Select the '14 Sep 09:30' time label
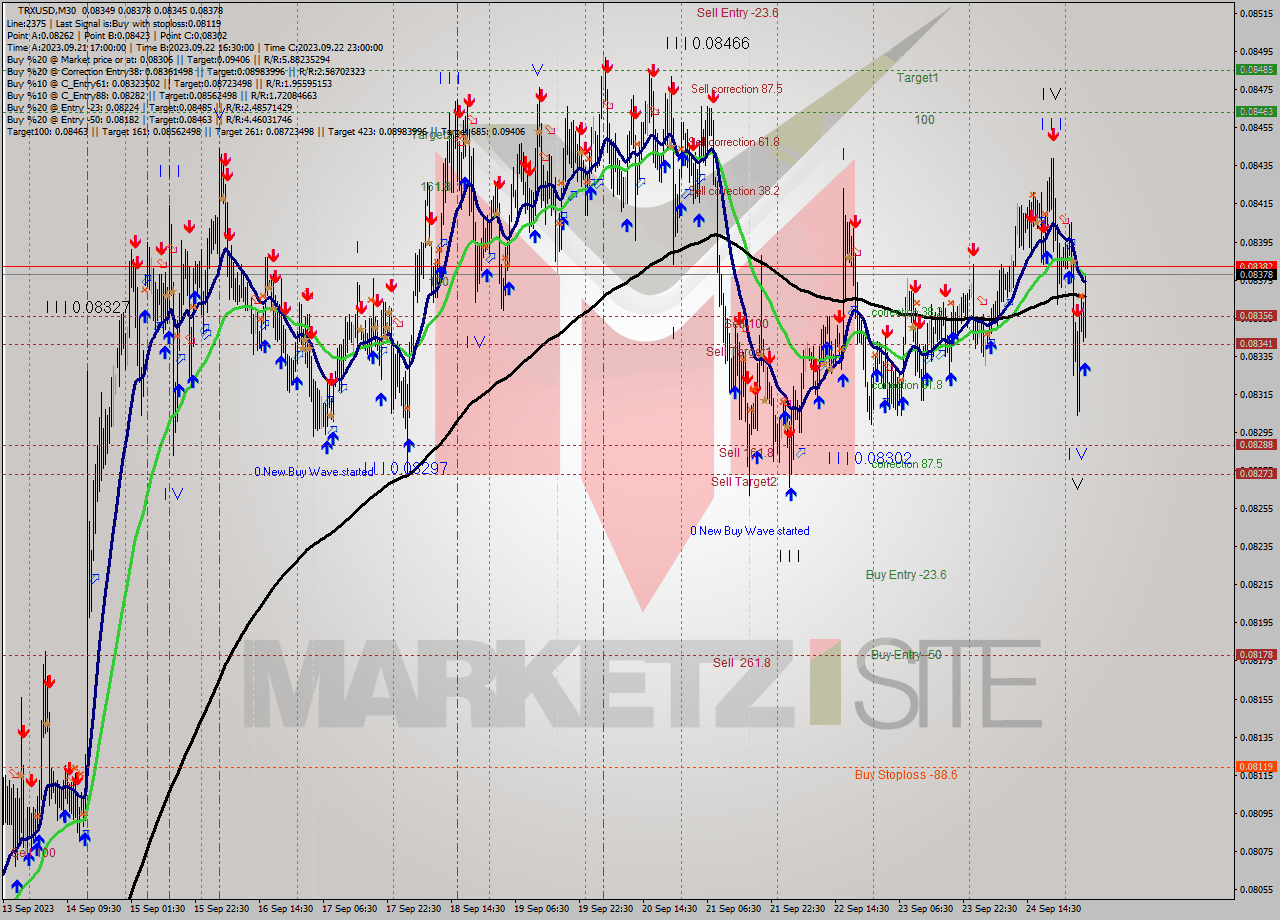The width and height of the screenshot is (1280, 920). [x=92, y=909]
